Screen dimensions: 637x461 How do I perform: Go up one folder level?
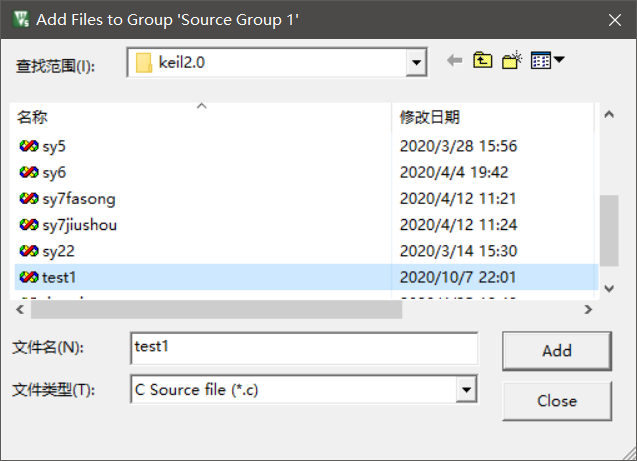[482, 61]
